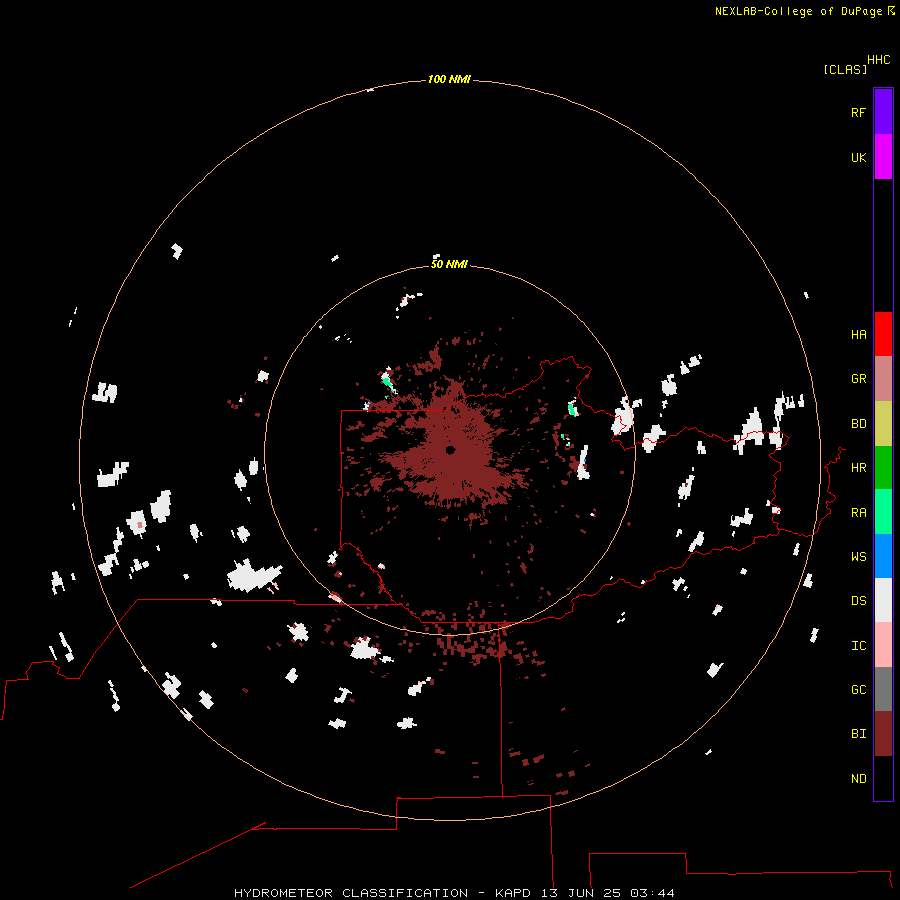Click the GC legend label

(x=858, y=690)
